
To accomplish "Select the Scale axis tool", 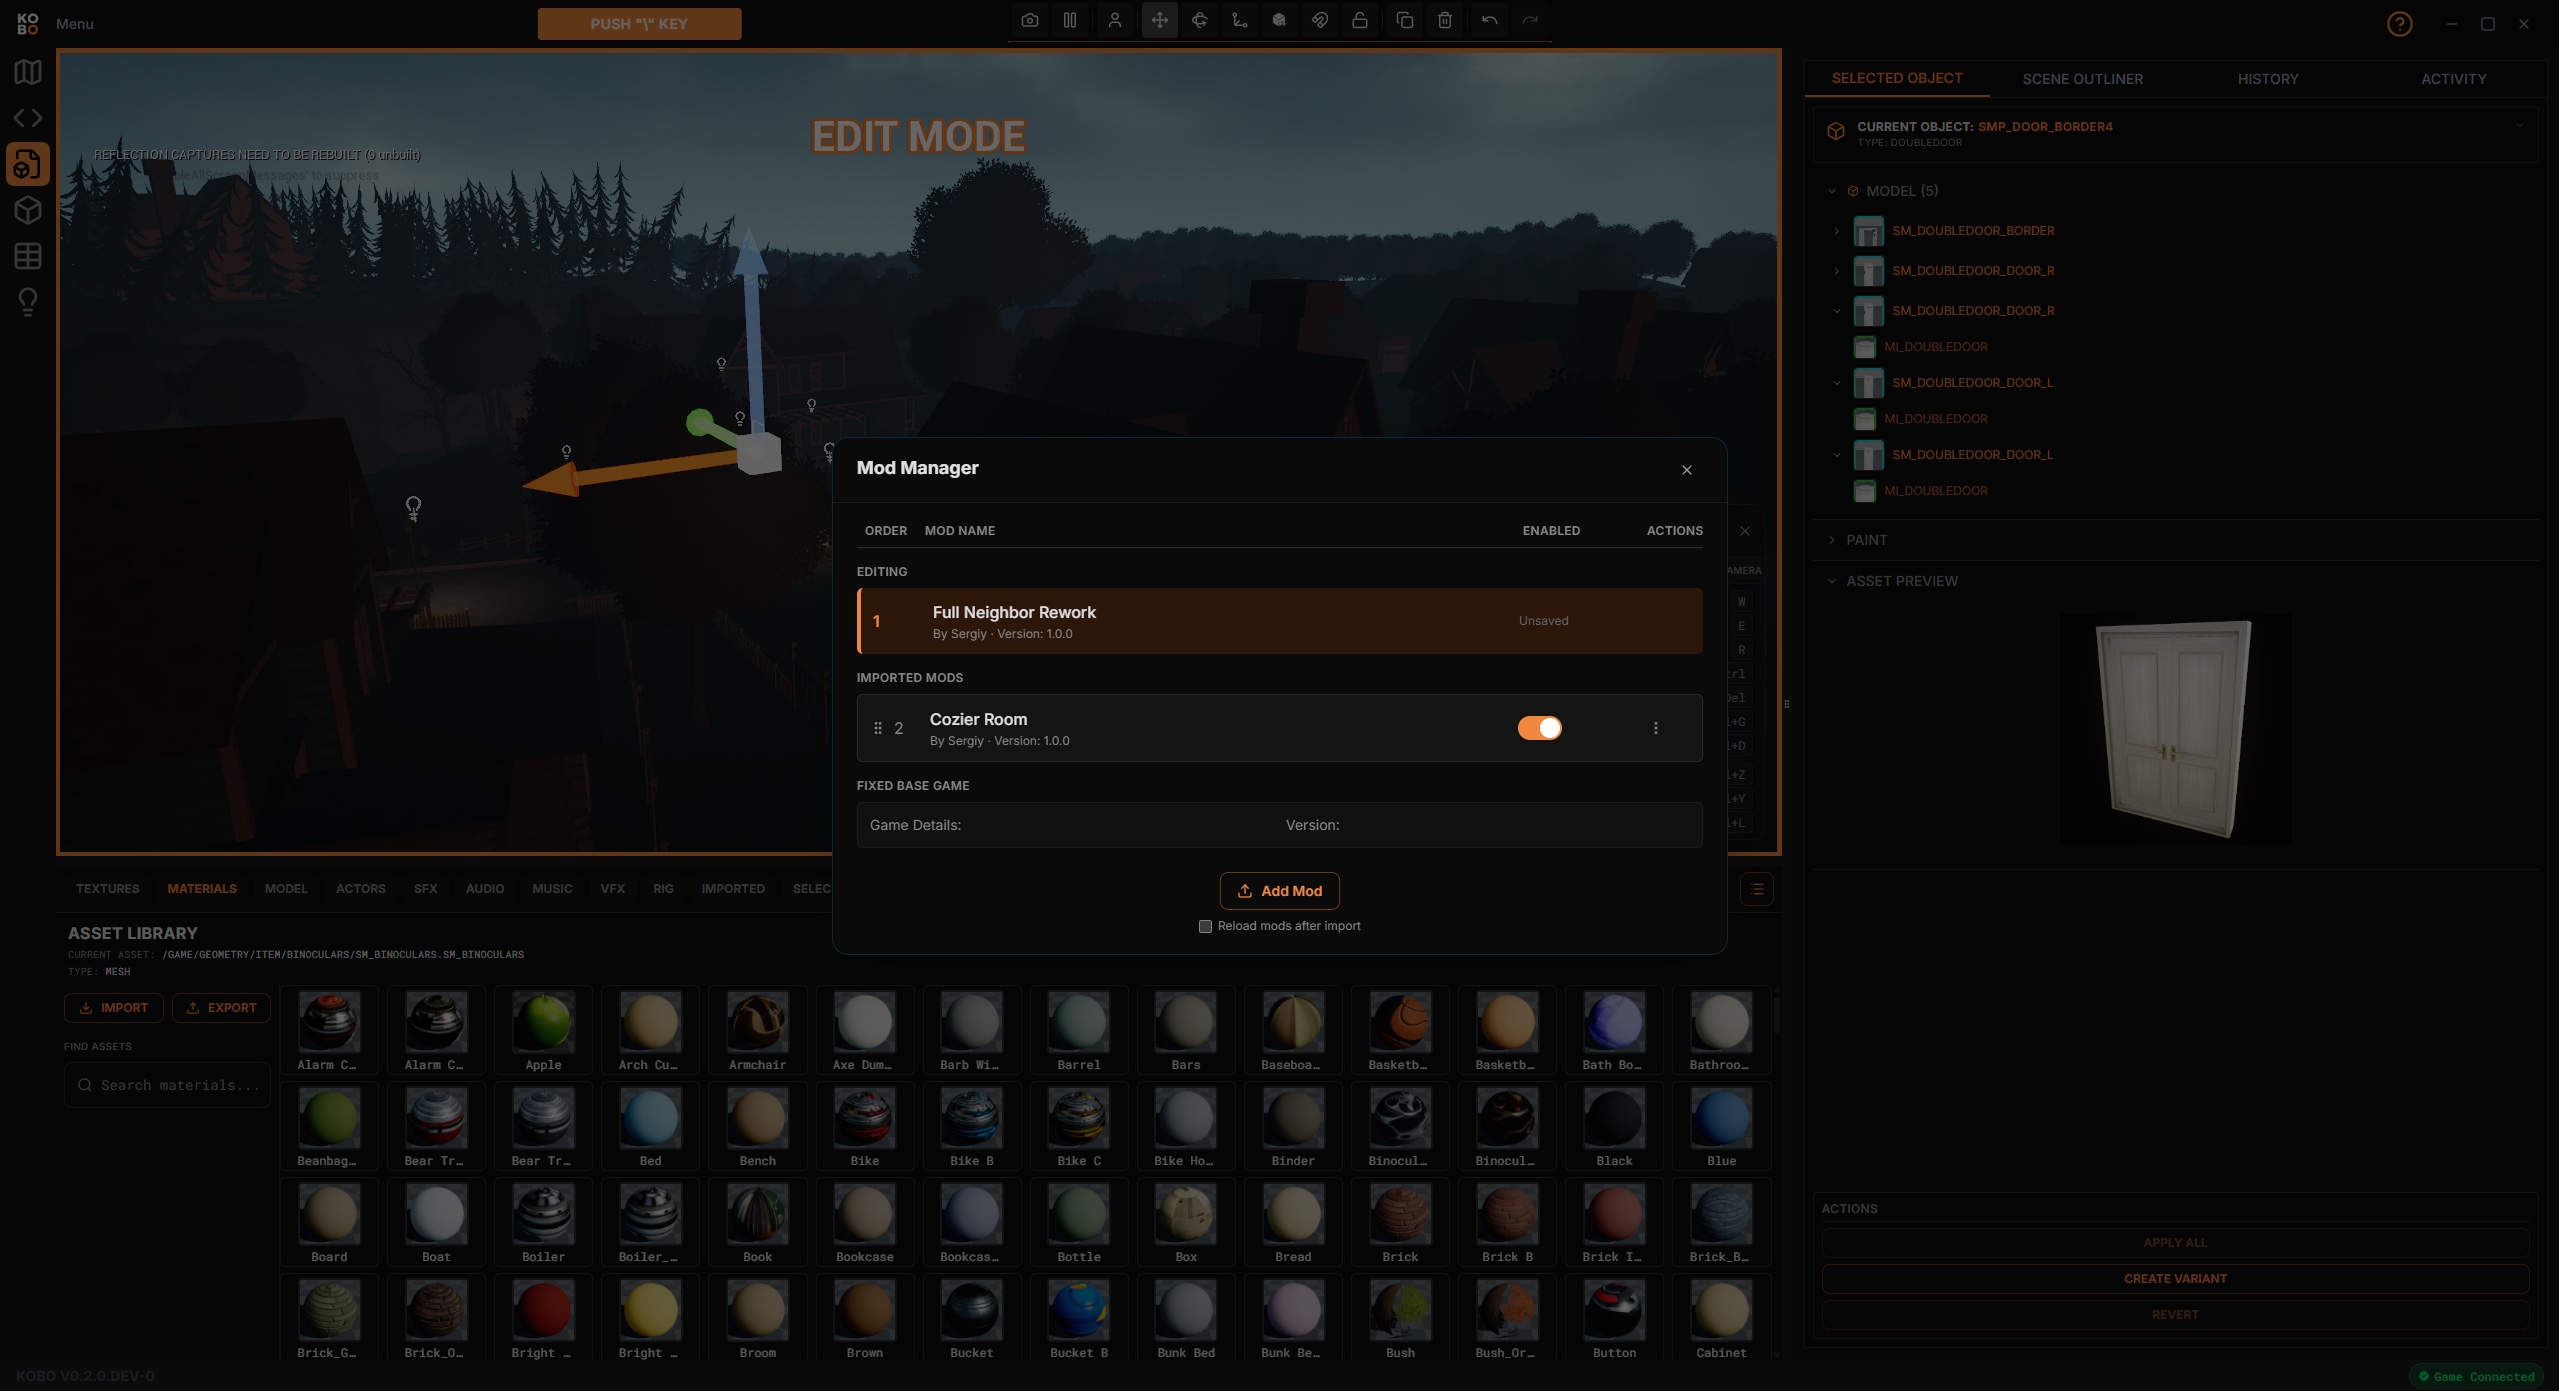I will point(1240,20).
